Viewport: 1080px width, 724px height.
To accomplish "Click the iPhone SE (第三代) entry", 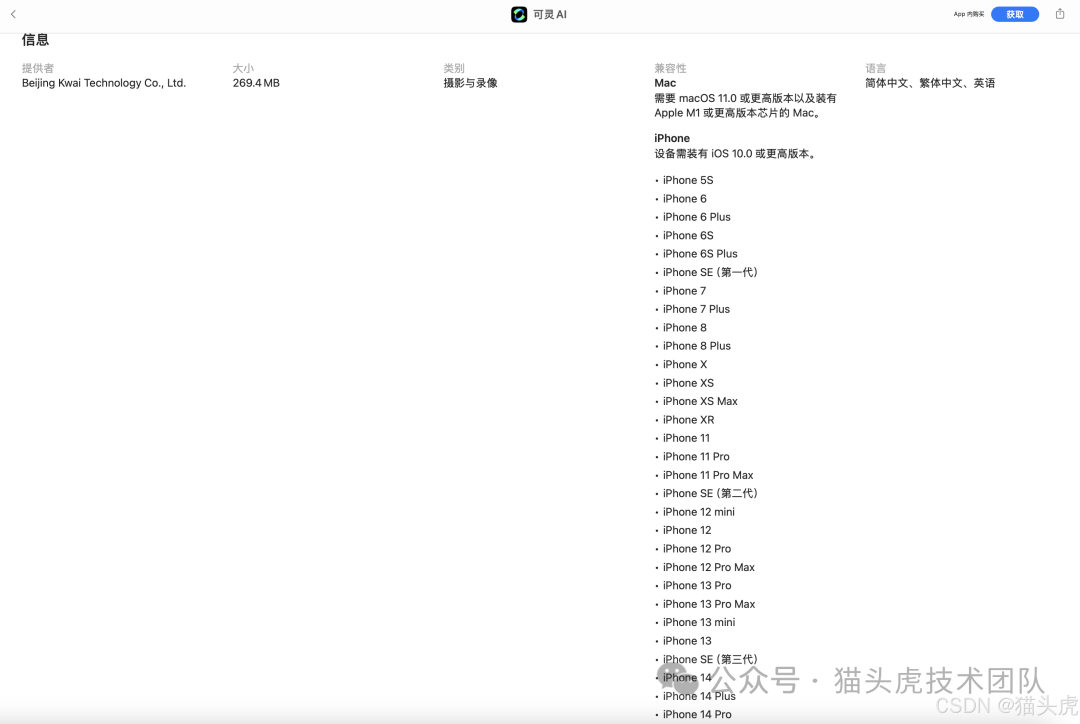I will point(710,660).
